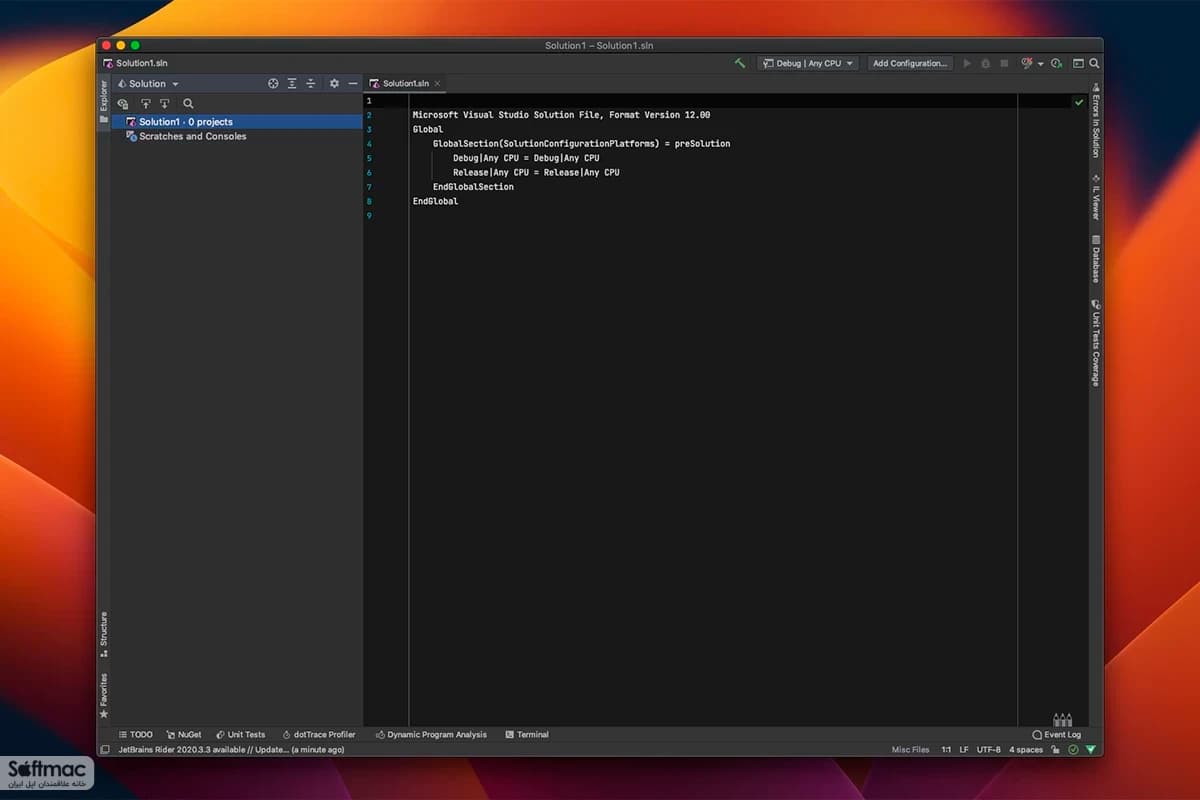Click the green circle check status icon

[1073, 750]
